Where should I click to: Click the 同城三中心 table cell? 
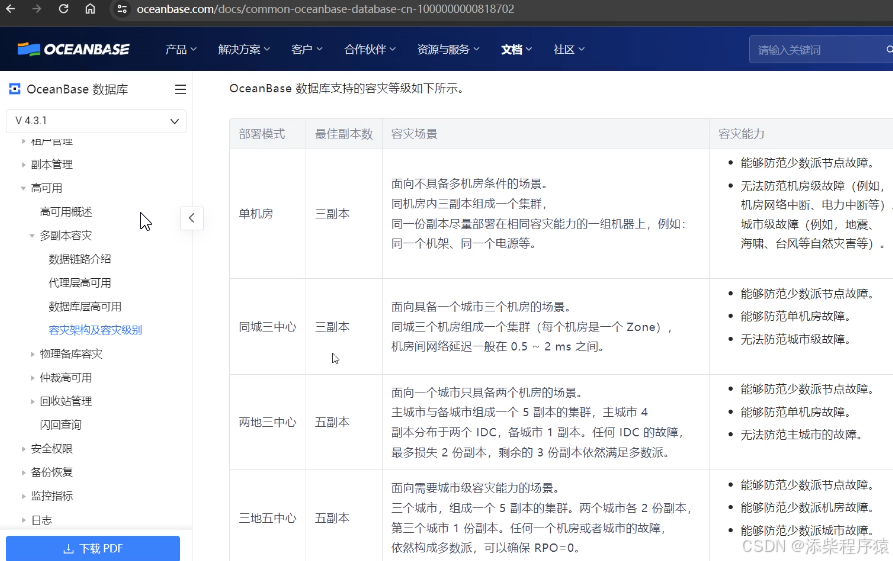click(267, 327)
